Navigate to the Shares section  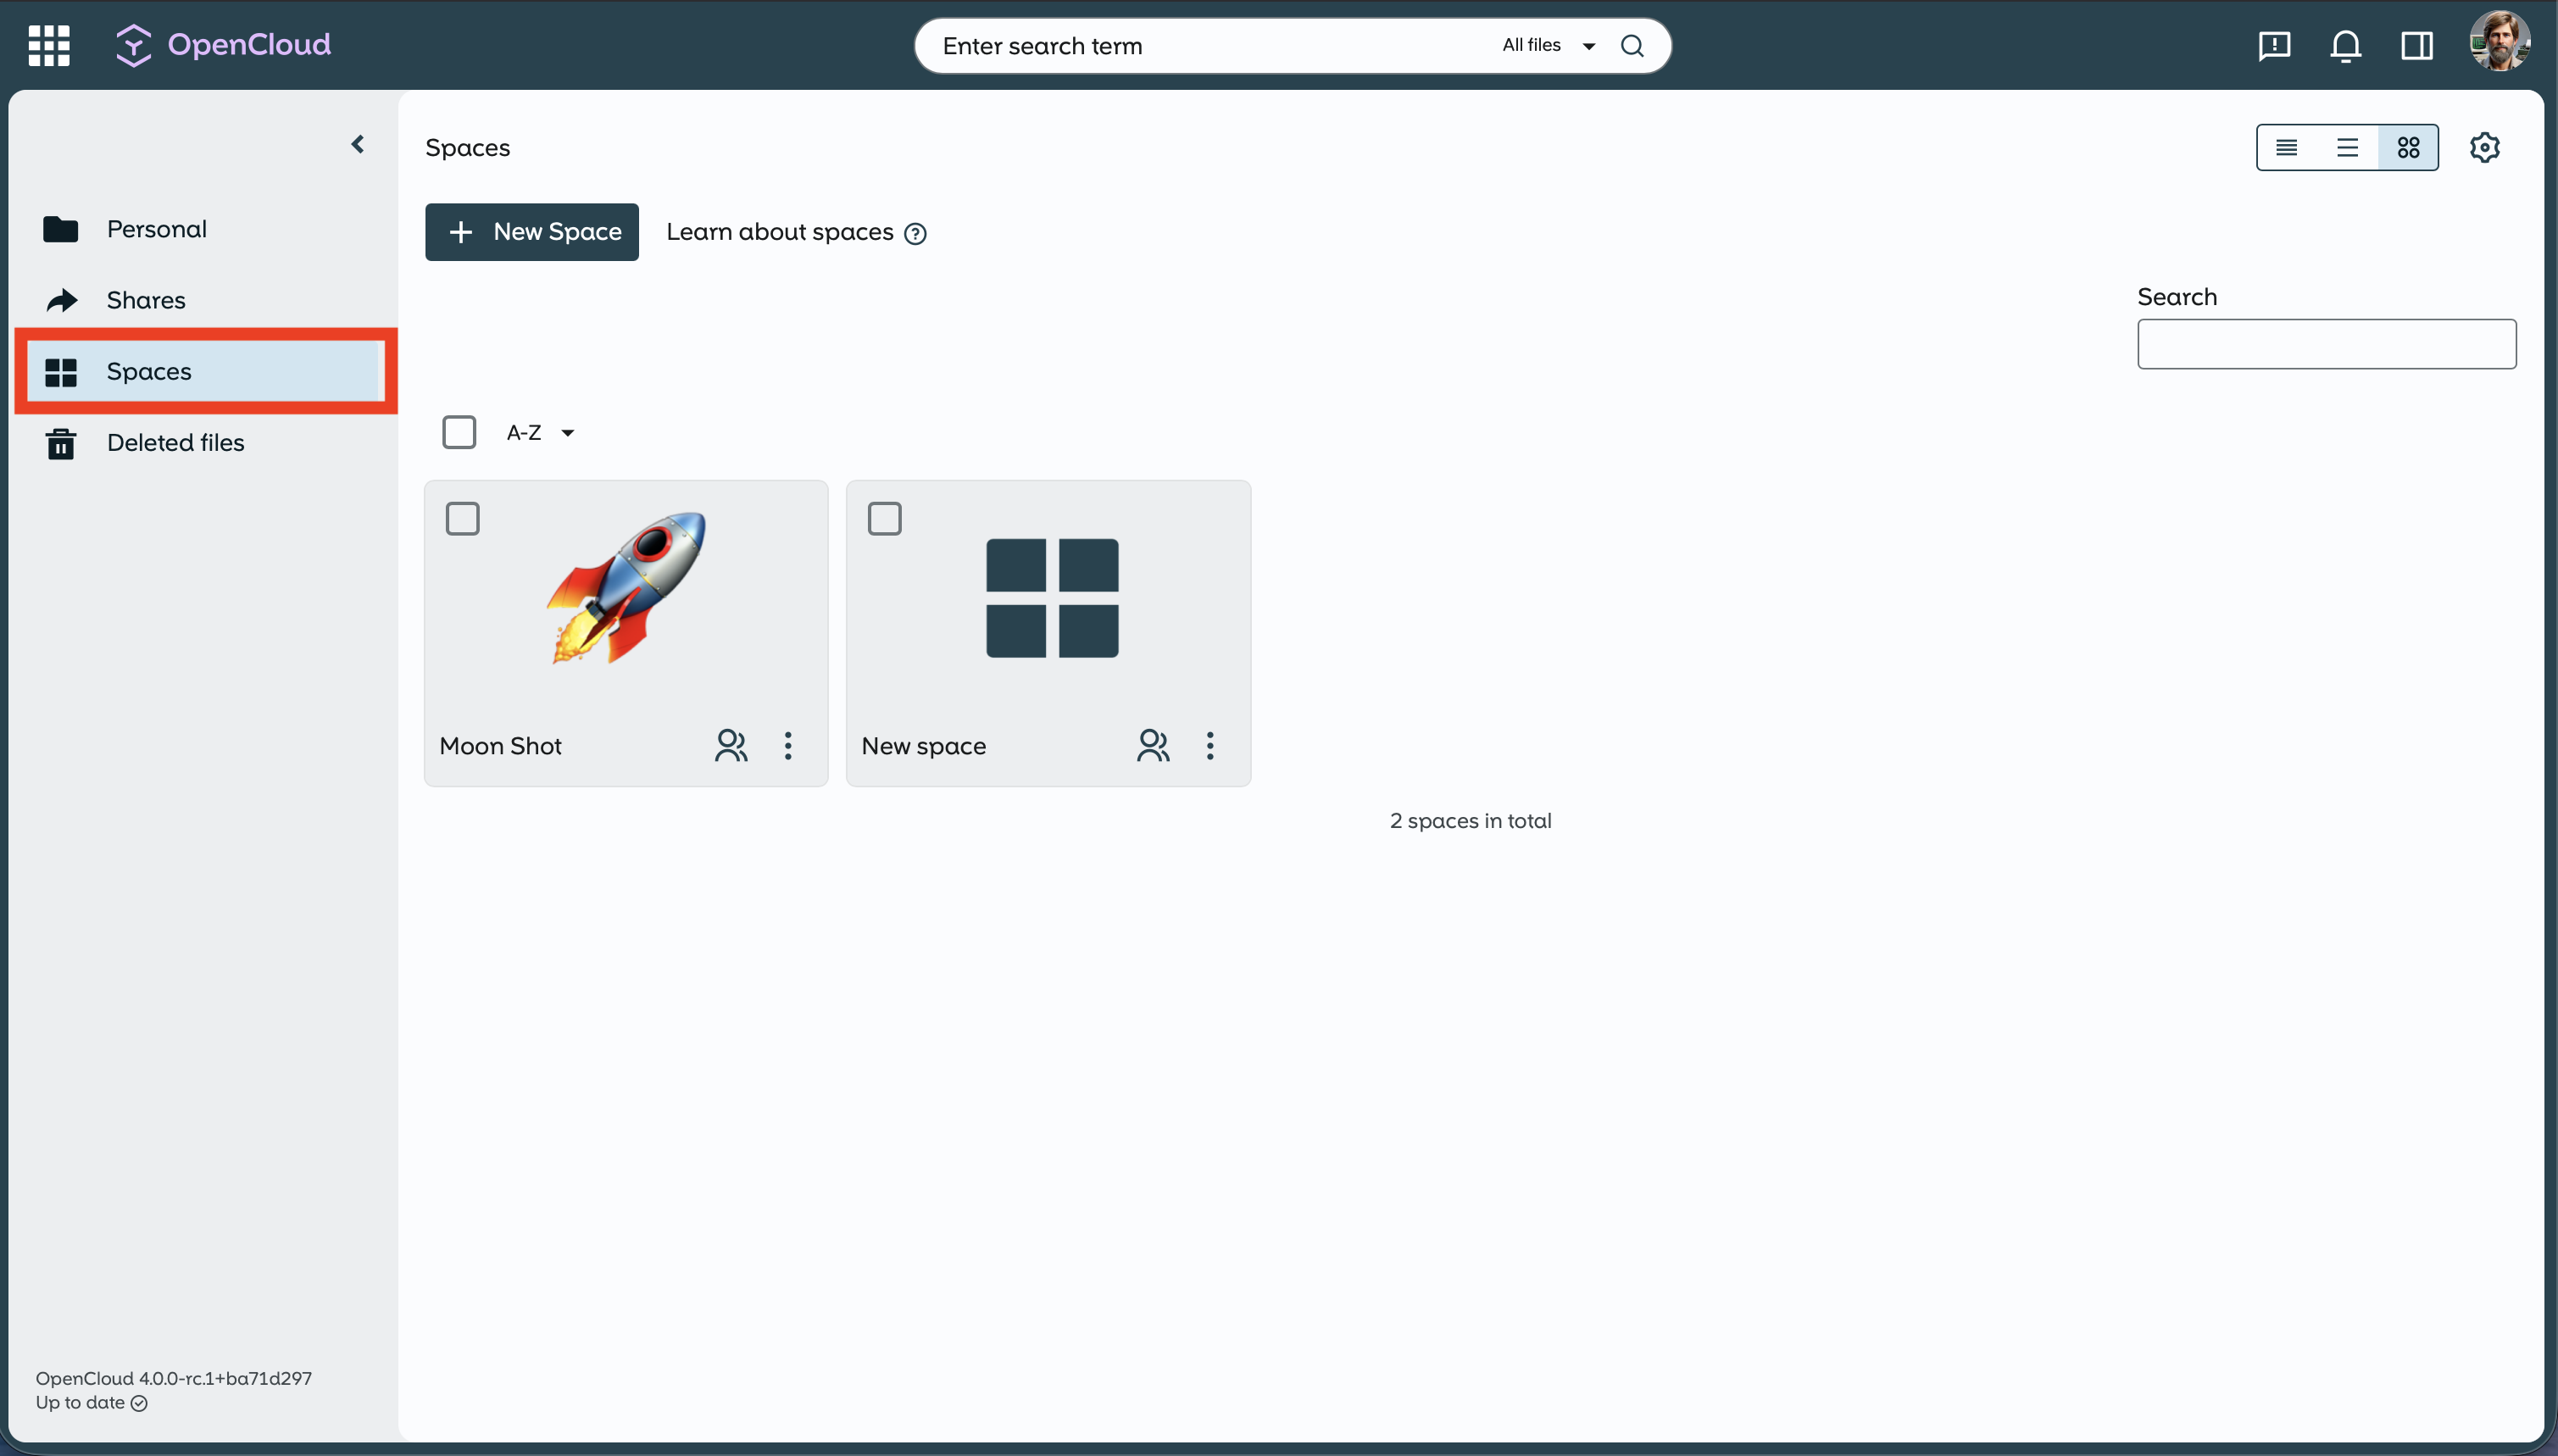(146, 299)
